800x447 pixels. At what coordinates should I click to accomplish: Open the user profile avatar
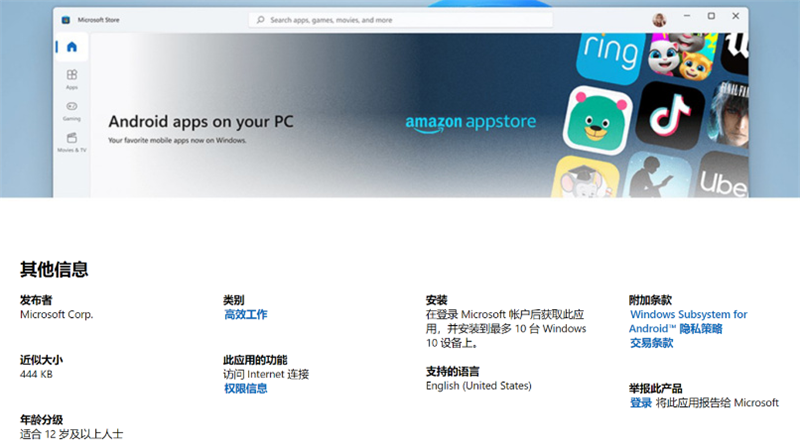pyautogui.click(x=659, y=20)
